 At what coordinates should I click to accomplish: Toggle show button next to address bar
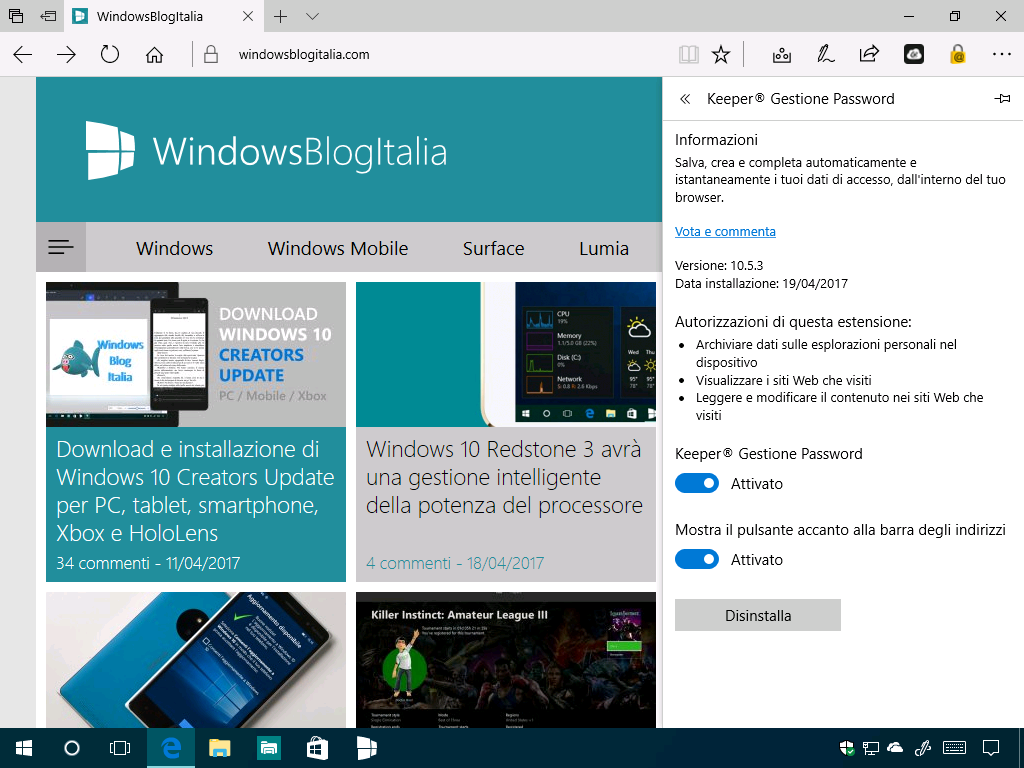[697, 559]
